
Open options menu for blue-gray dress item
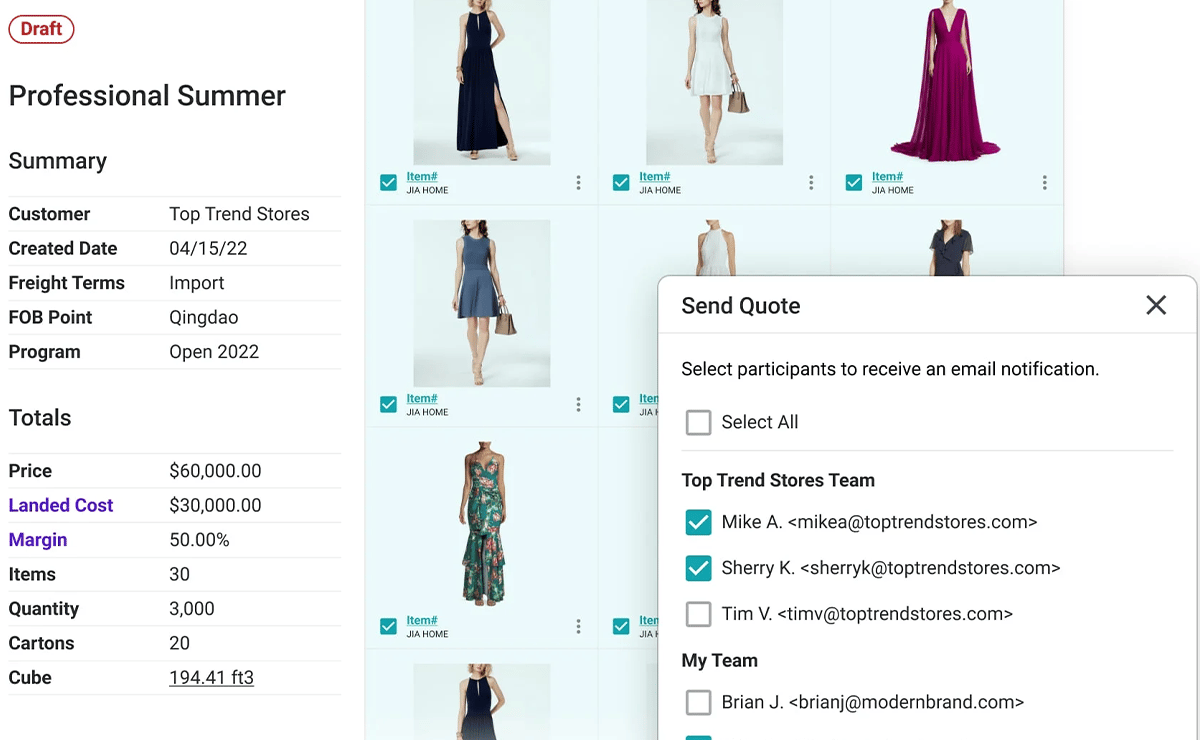578,405
